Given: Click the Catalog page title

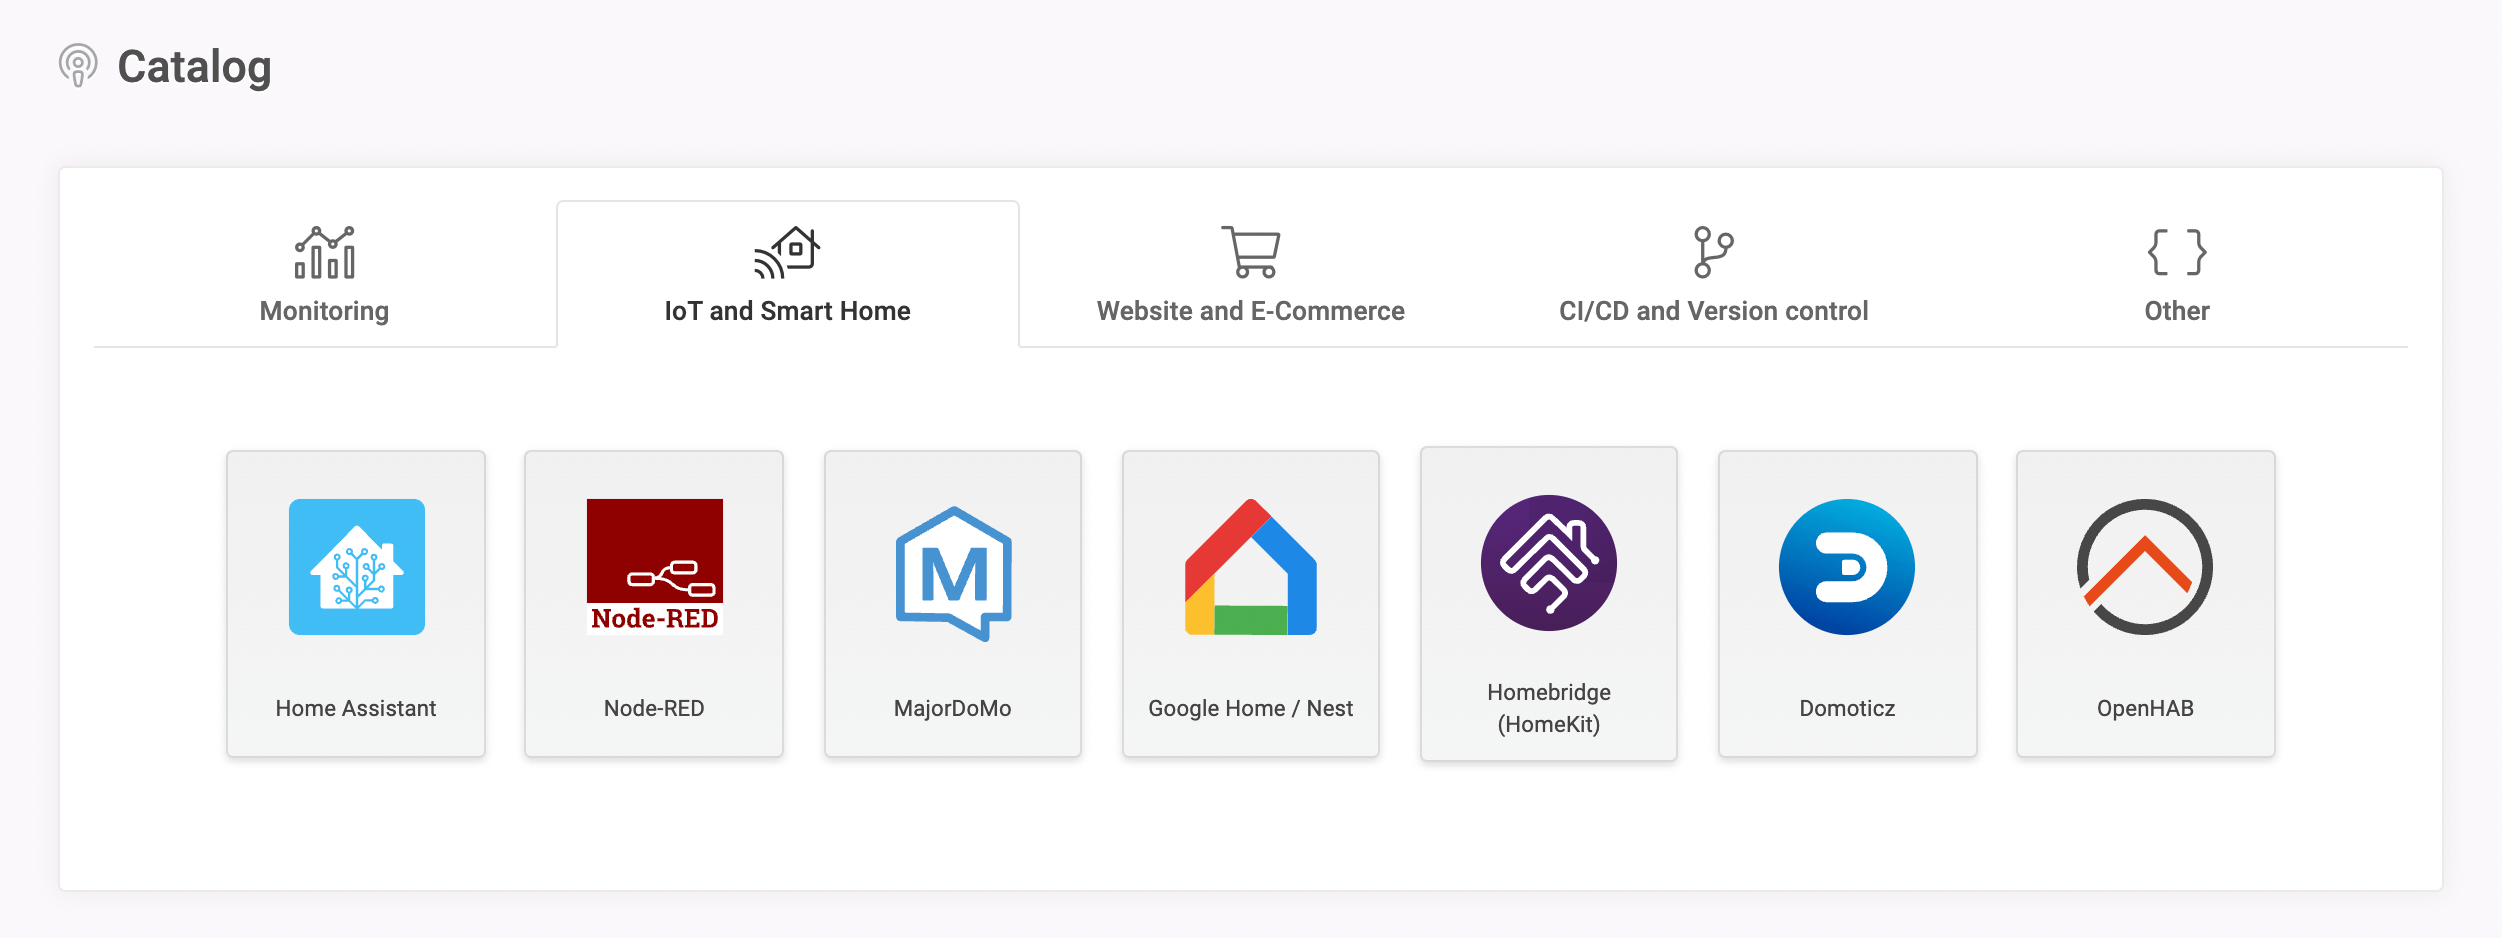Looking at the screenshot, I should [194, 67].
